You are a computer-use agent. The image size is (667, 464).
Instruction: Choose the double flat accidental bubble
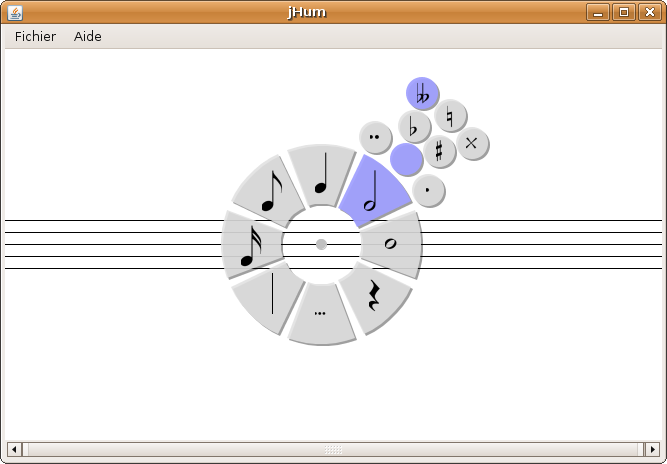422,94
